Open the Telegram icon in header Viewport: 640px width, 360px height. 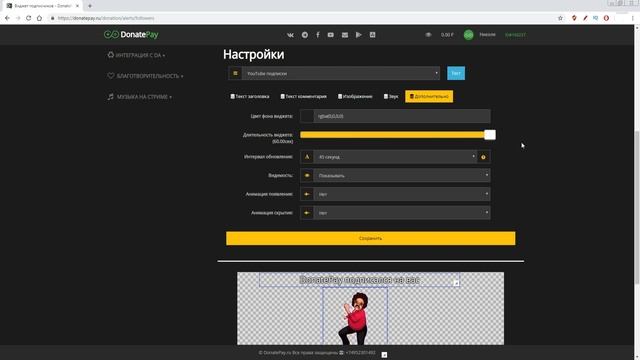click(305, 35)
